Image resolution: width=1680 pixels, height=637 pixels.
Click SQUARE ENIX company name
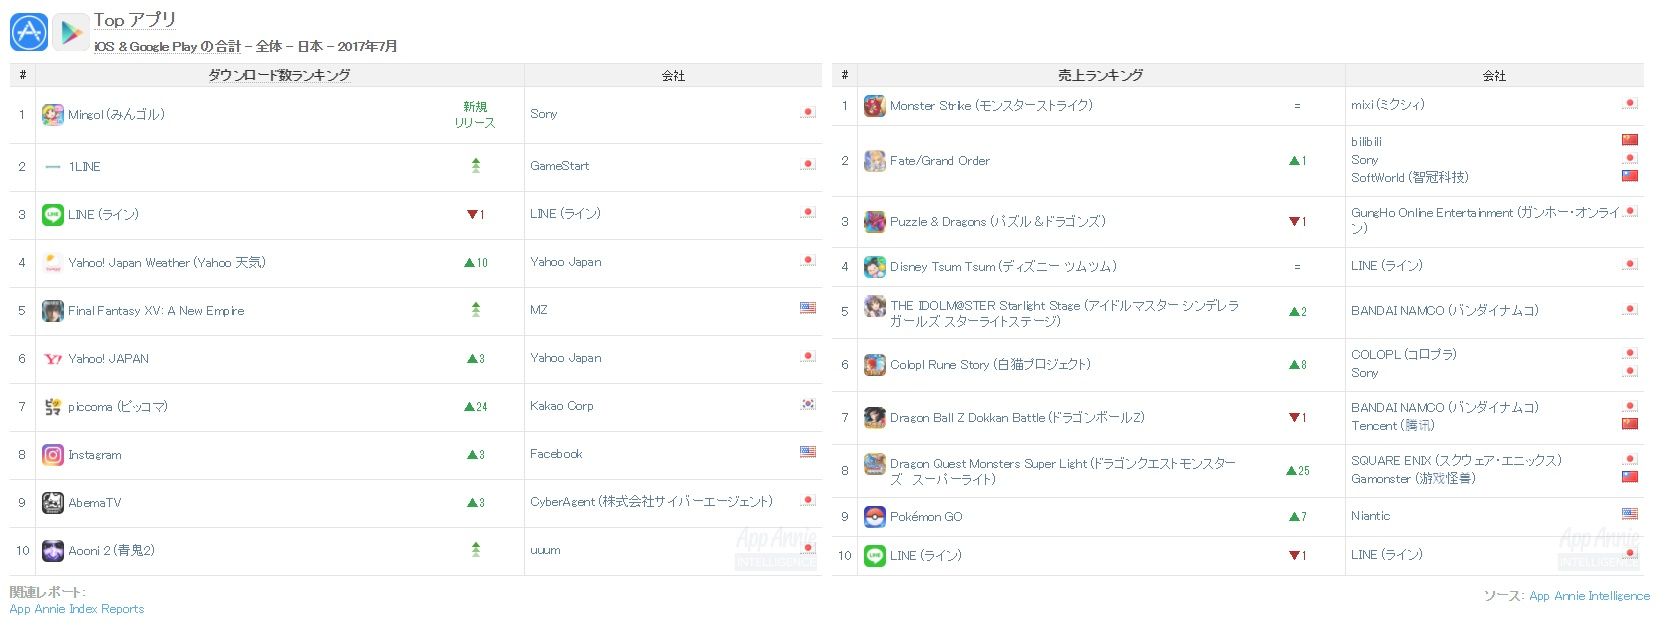tap(1456, 461)
